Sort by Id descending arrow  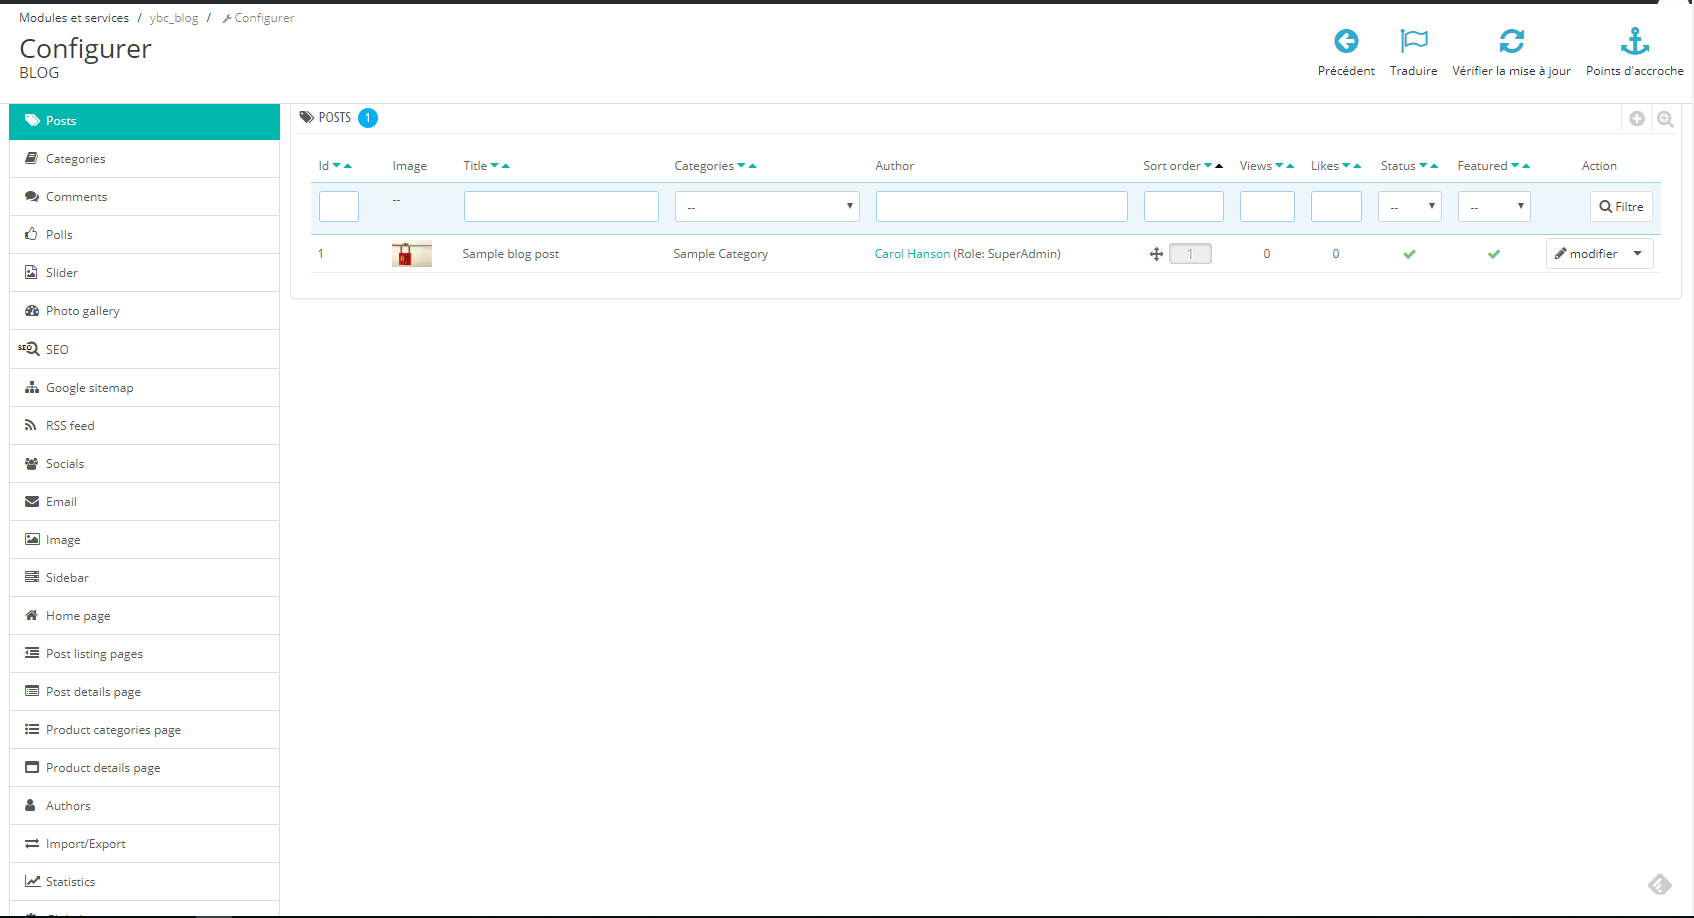coord(336,166)
